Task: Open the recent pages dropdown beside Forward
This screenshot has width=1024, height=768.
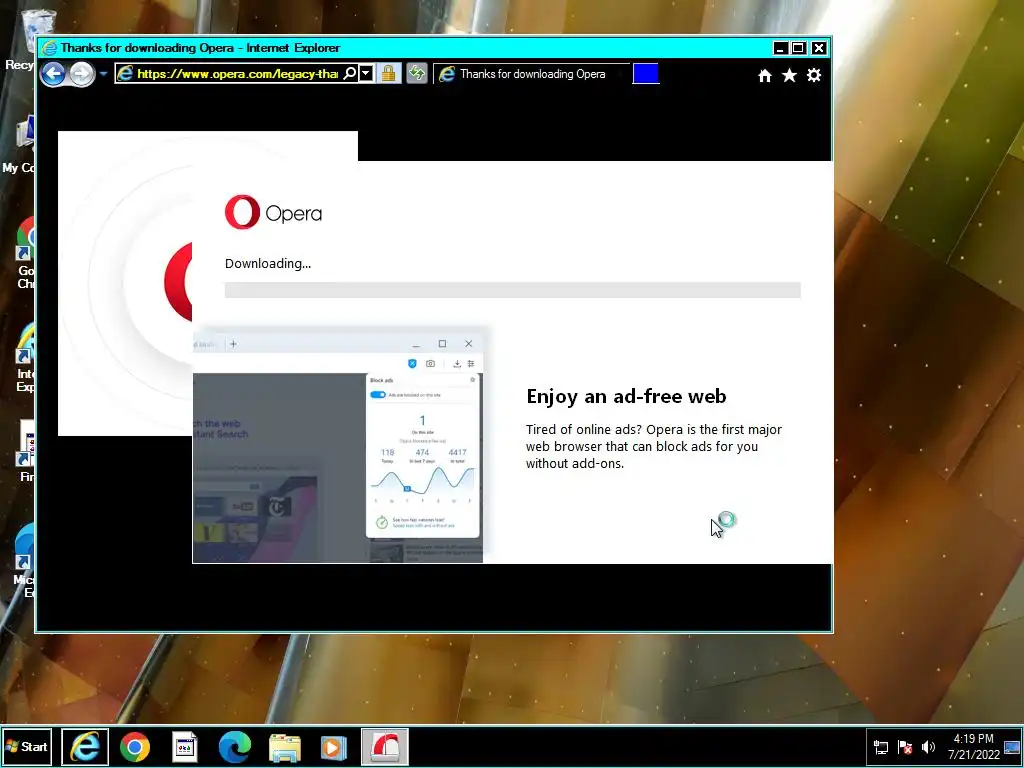Action: pyautogui.click(x=103, y=74)
